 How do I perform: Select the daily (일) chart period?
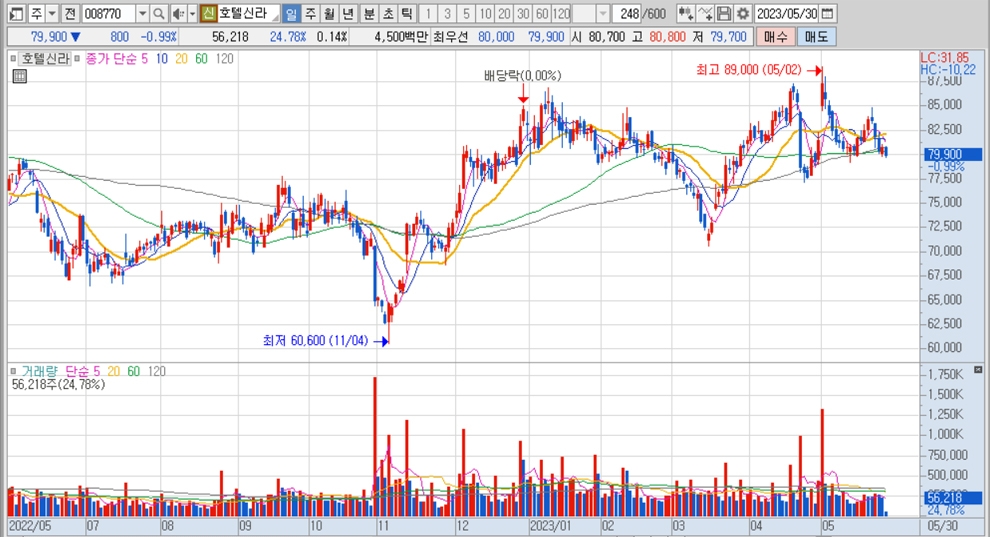[290, 14]
